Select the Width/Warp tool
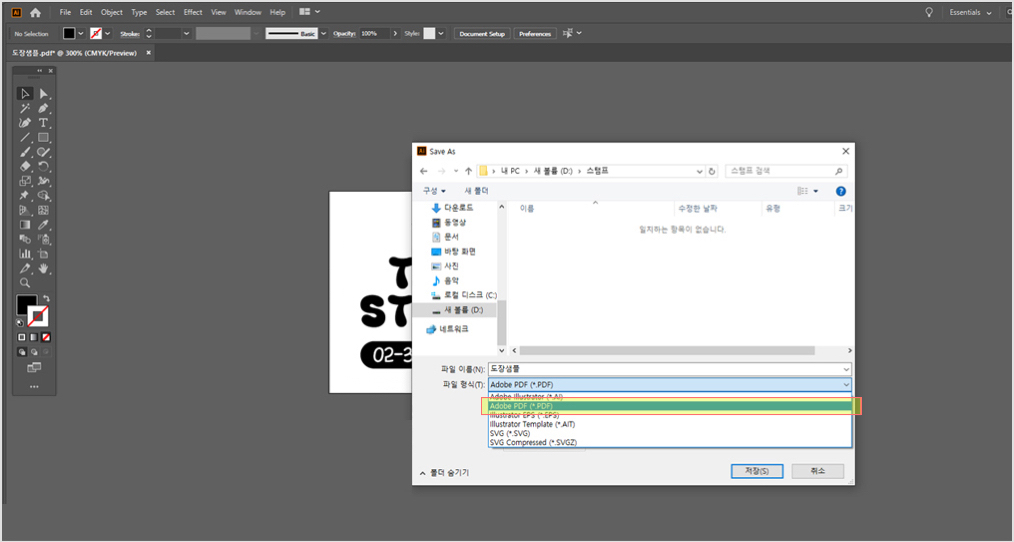 tap(43, 181)
